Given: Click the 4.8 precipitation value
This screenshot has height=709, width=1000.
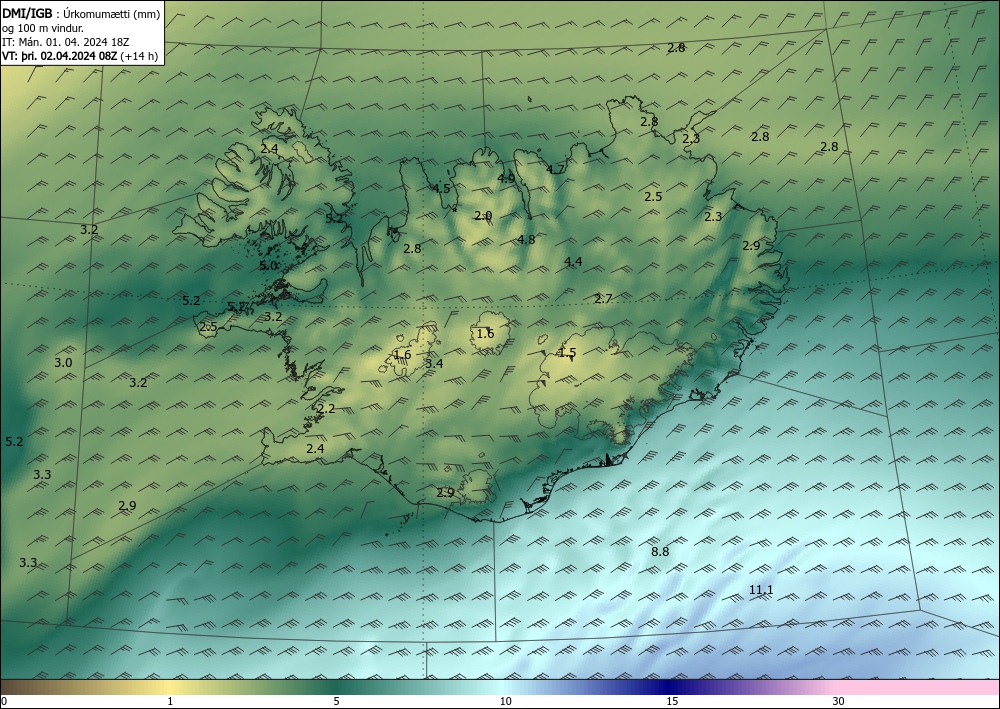Looking at the screenshot, I should click(526, 240).
